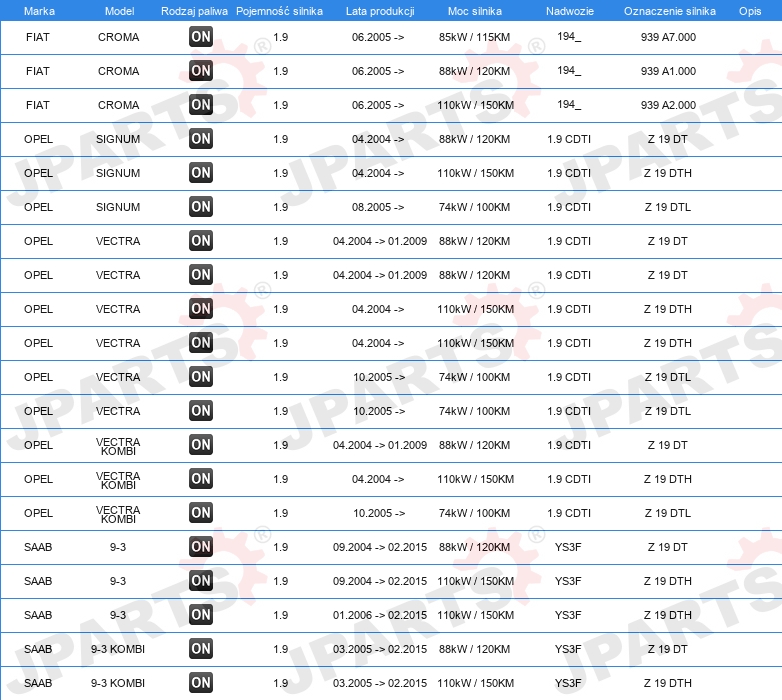Click FIAT in the 939 A1.000 row
This screenshot has width=782, height=700.
38,71
